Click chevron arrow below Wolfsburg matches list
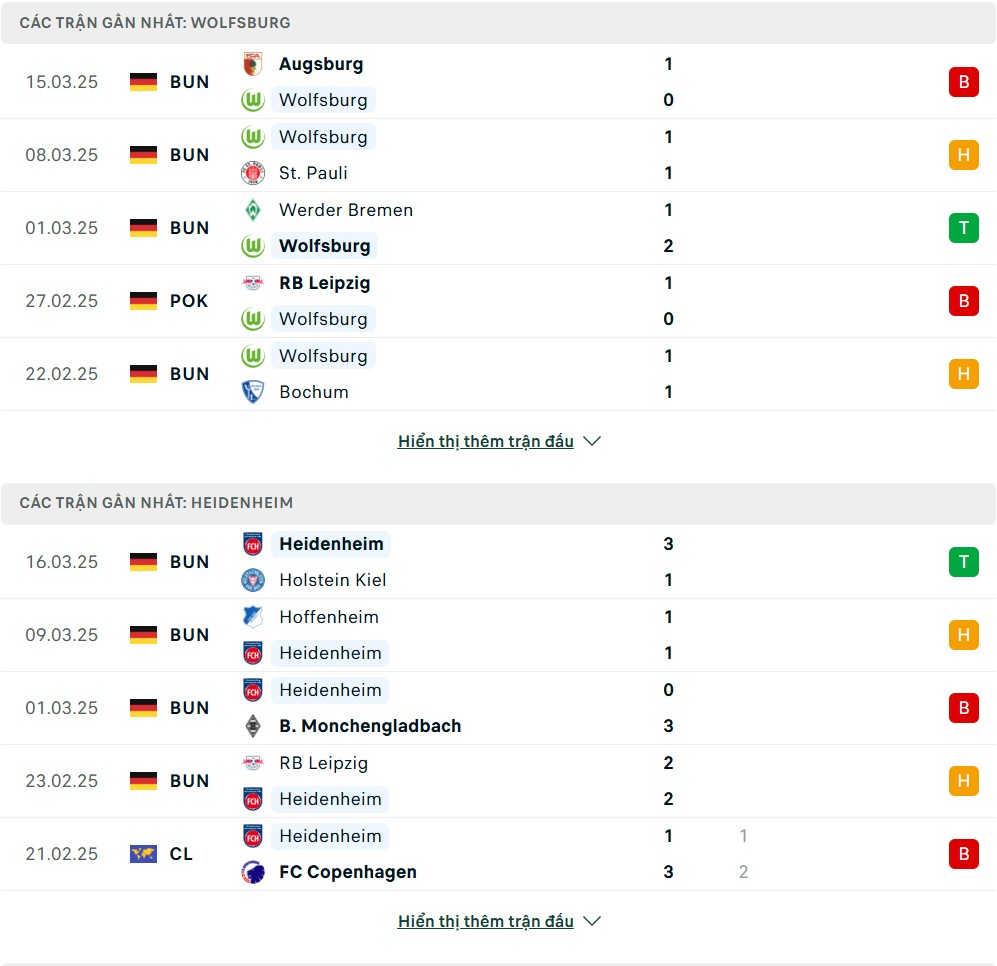Viewport: 997px width, 966px height. point(592,441)
